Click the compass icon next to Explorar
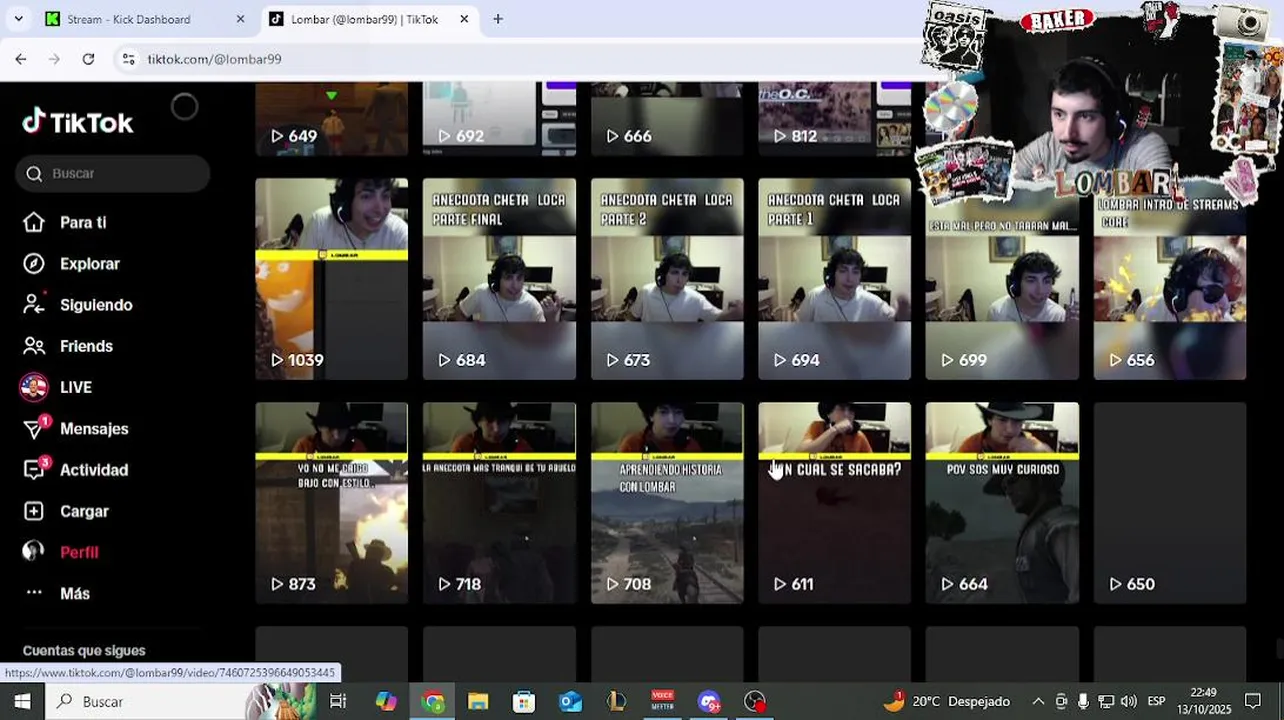This screenshot has width=1284, height=720. (x=34, y=264)
